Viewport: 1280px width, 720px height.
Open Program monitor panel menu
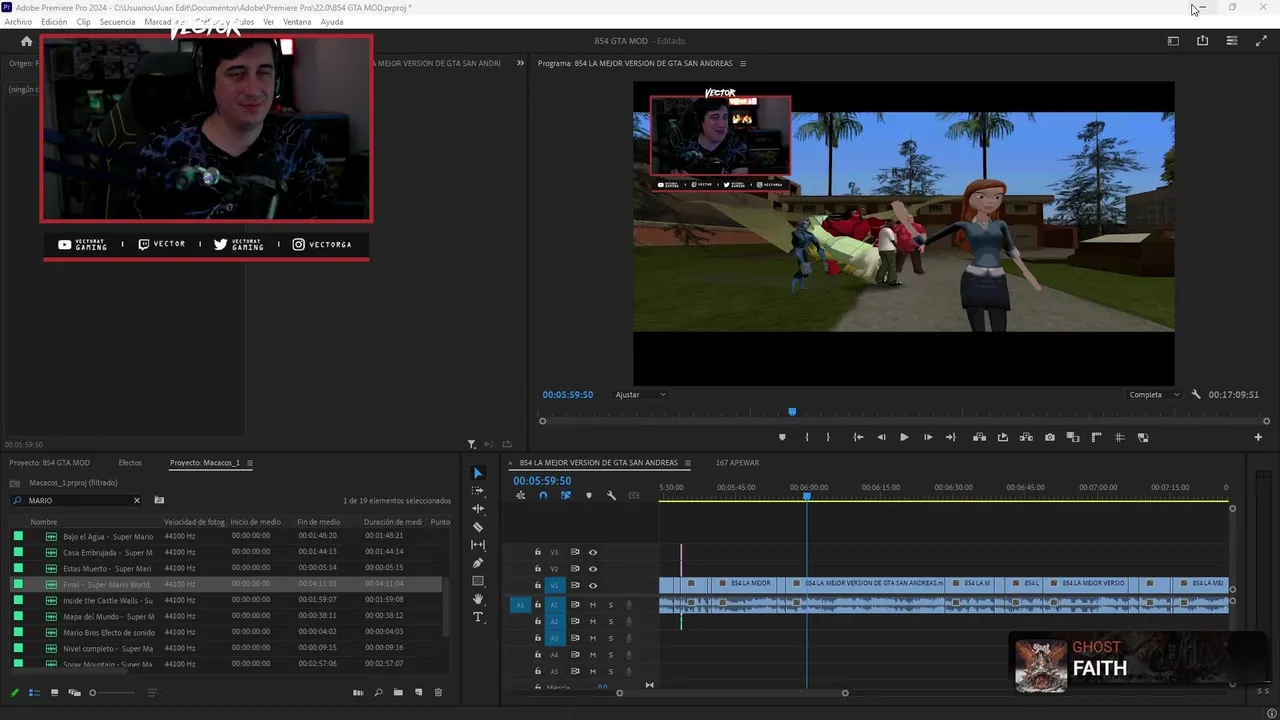(742, 63)
